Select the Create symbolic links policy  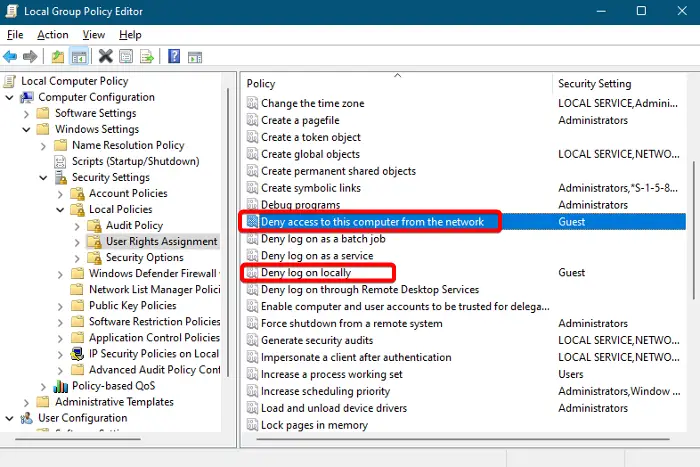click(311, 188)
